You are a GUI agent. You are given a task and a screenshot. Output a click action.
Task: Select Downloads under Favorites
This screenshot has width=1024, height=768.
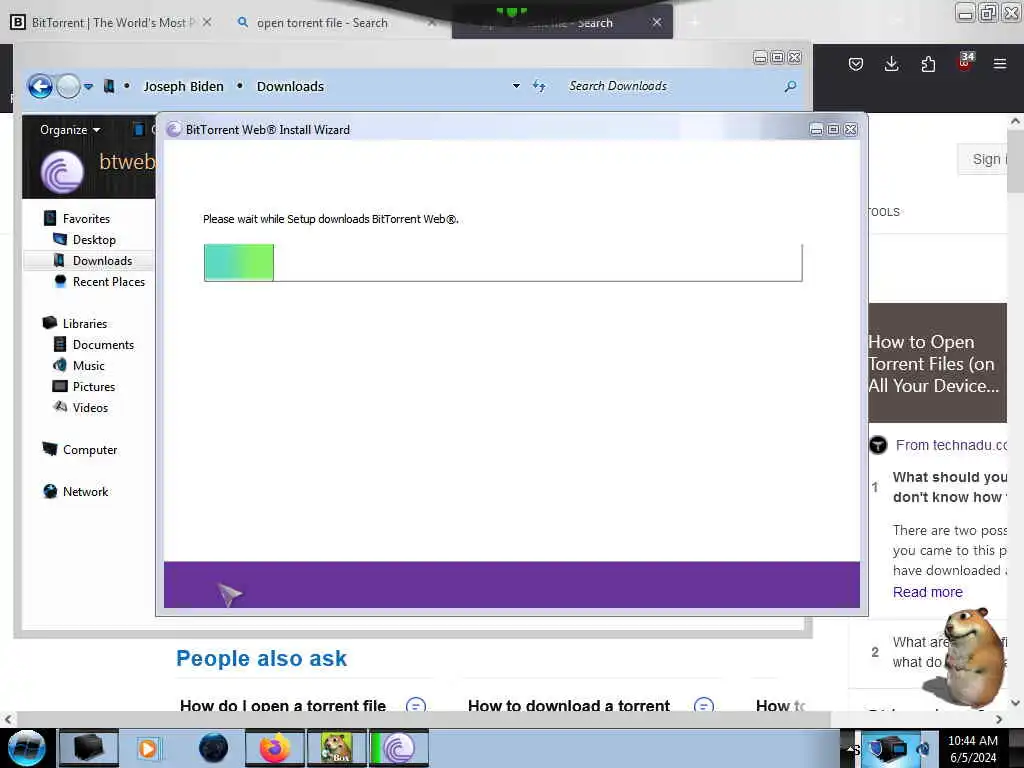coord(102,261)
